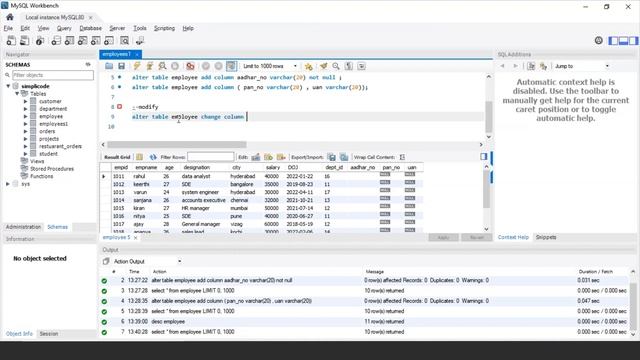Click the create function icon
Viewport: 640px width, 360px height.
tap(109, 40)
